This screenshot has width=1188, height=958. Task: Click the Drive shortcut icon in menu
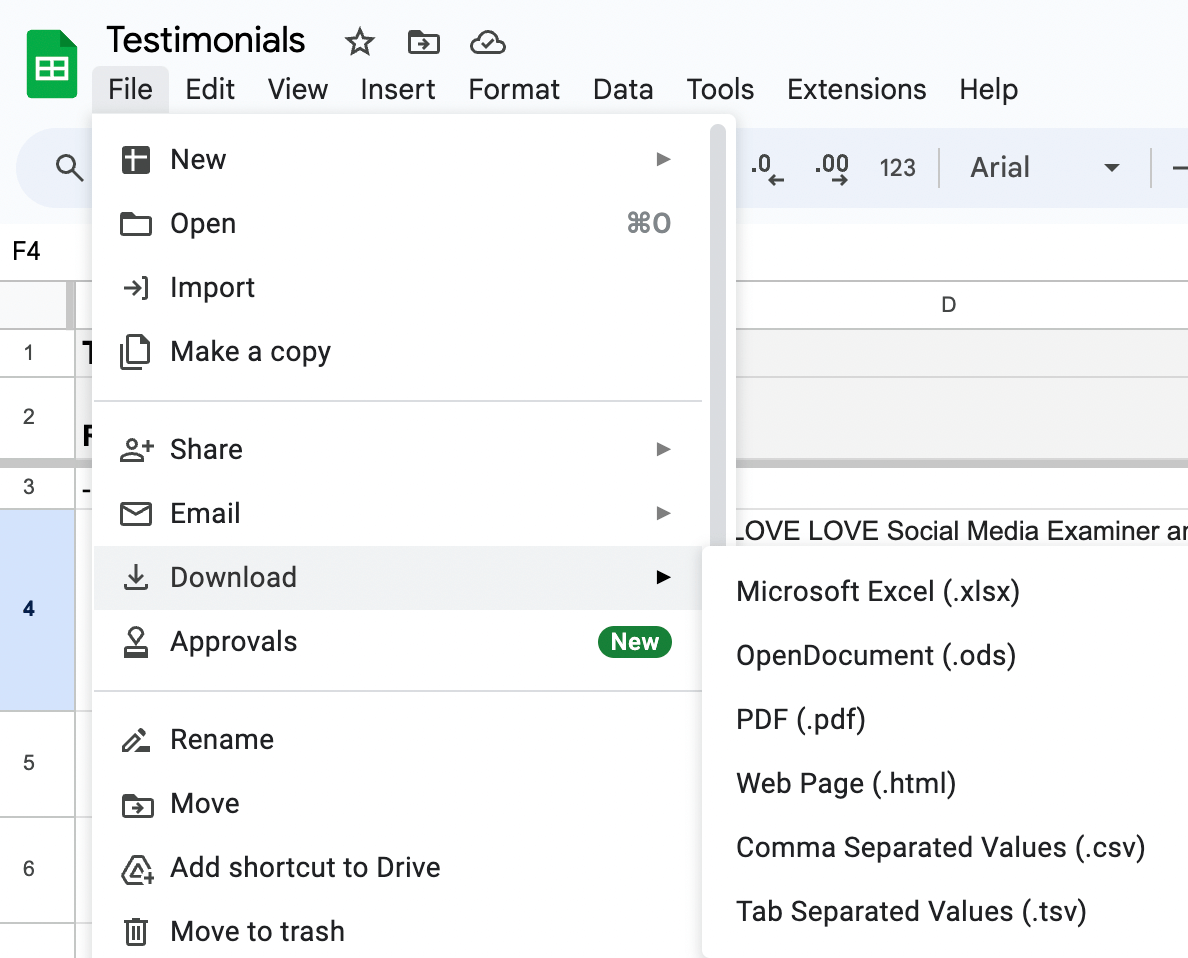pos(137,869)
